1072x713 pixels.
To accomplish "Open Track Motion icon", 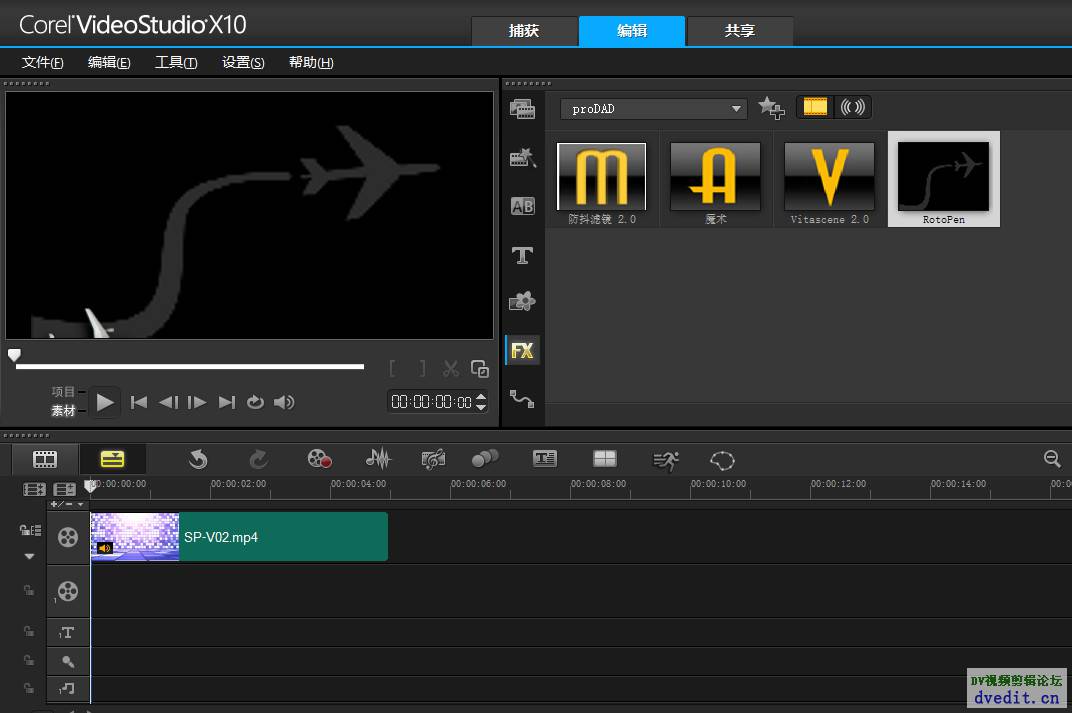I will click(x=485, y=459).
